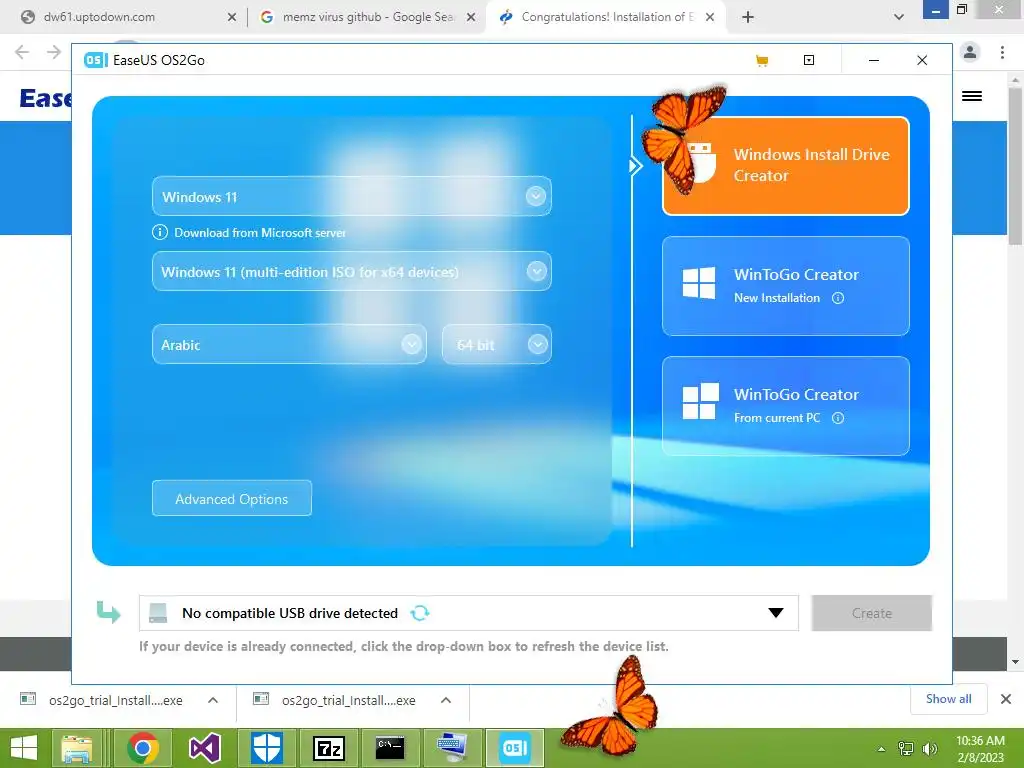The height and width of the screenshot is (768, 1024).
Task: Click Show all downloads button
Action: (948, 699)
